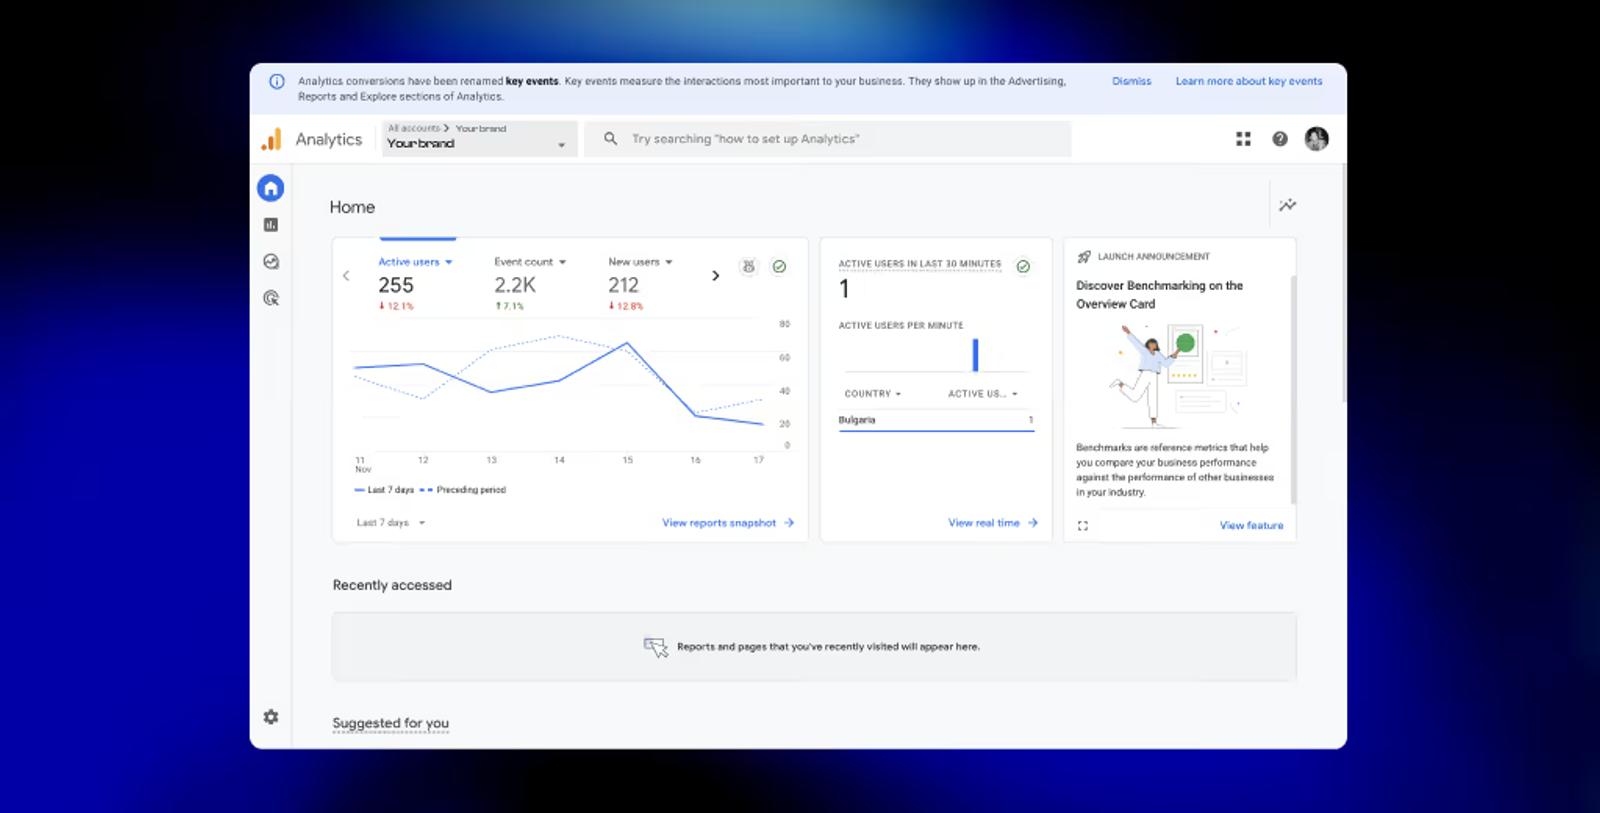Open the Insights sparkline icon

click(1288, 205)
